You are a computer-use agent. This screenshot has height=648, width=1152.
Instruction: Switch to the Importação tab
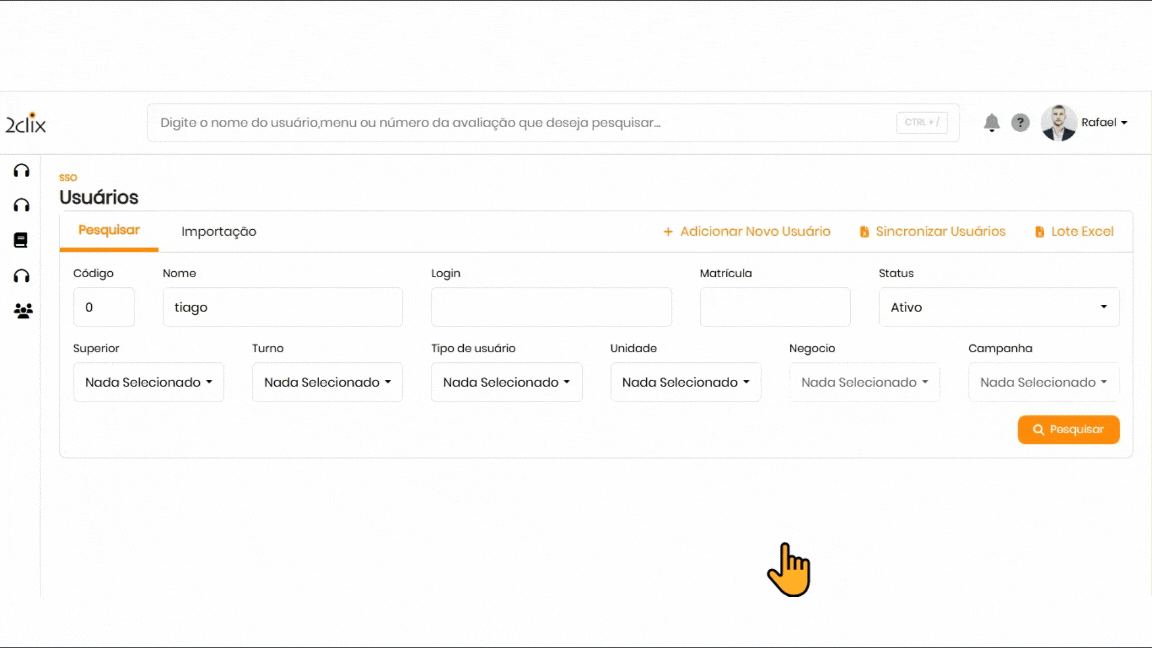click(219, 232)
